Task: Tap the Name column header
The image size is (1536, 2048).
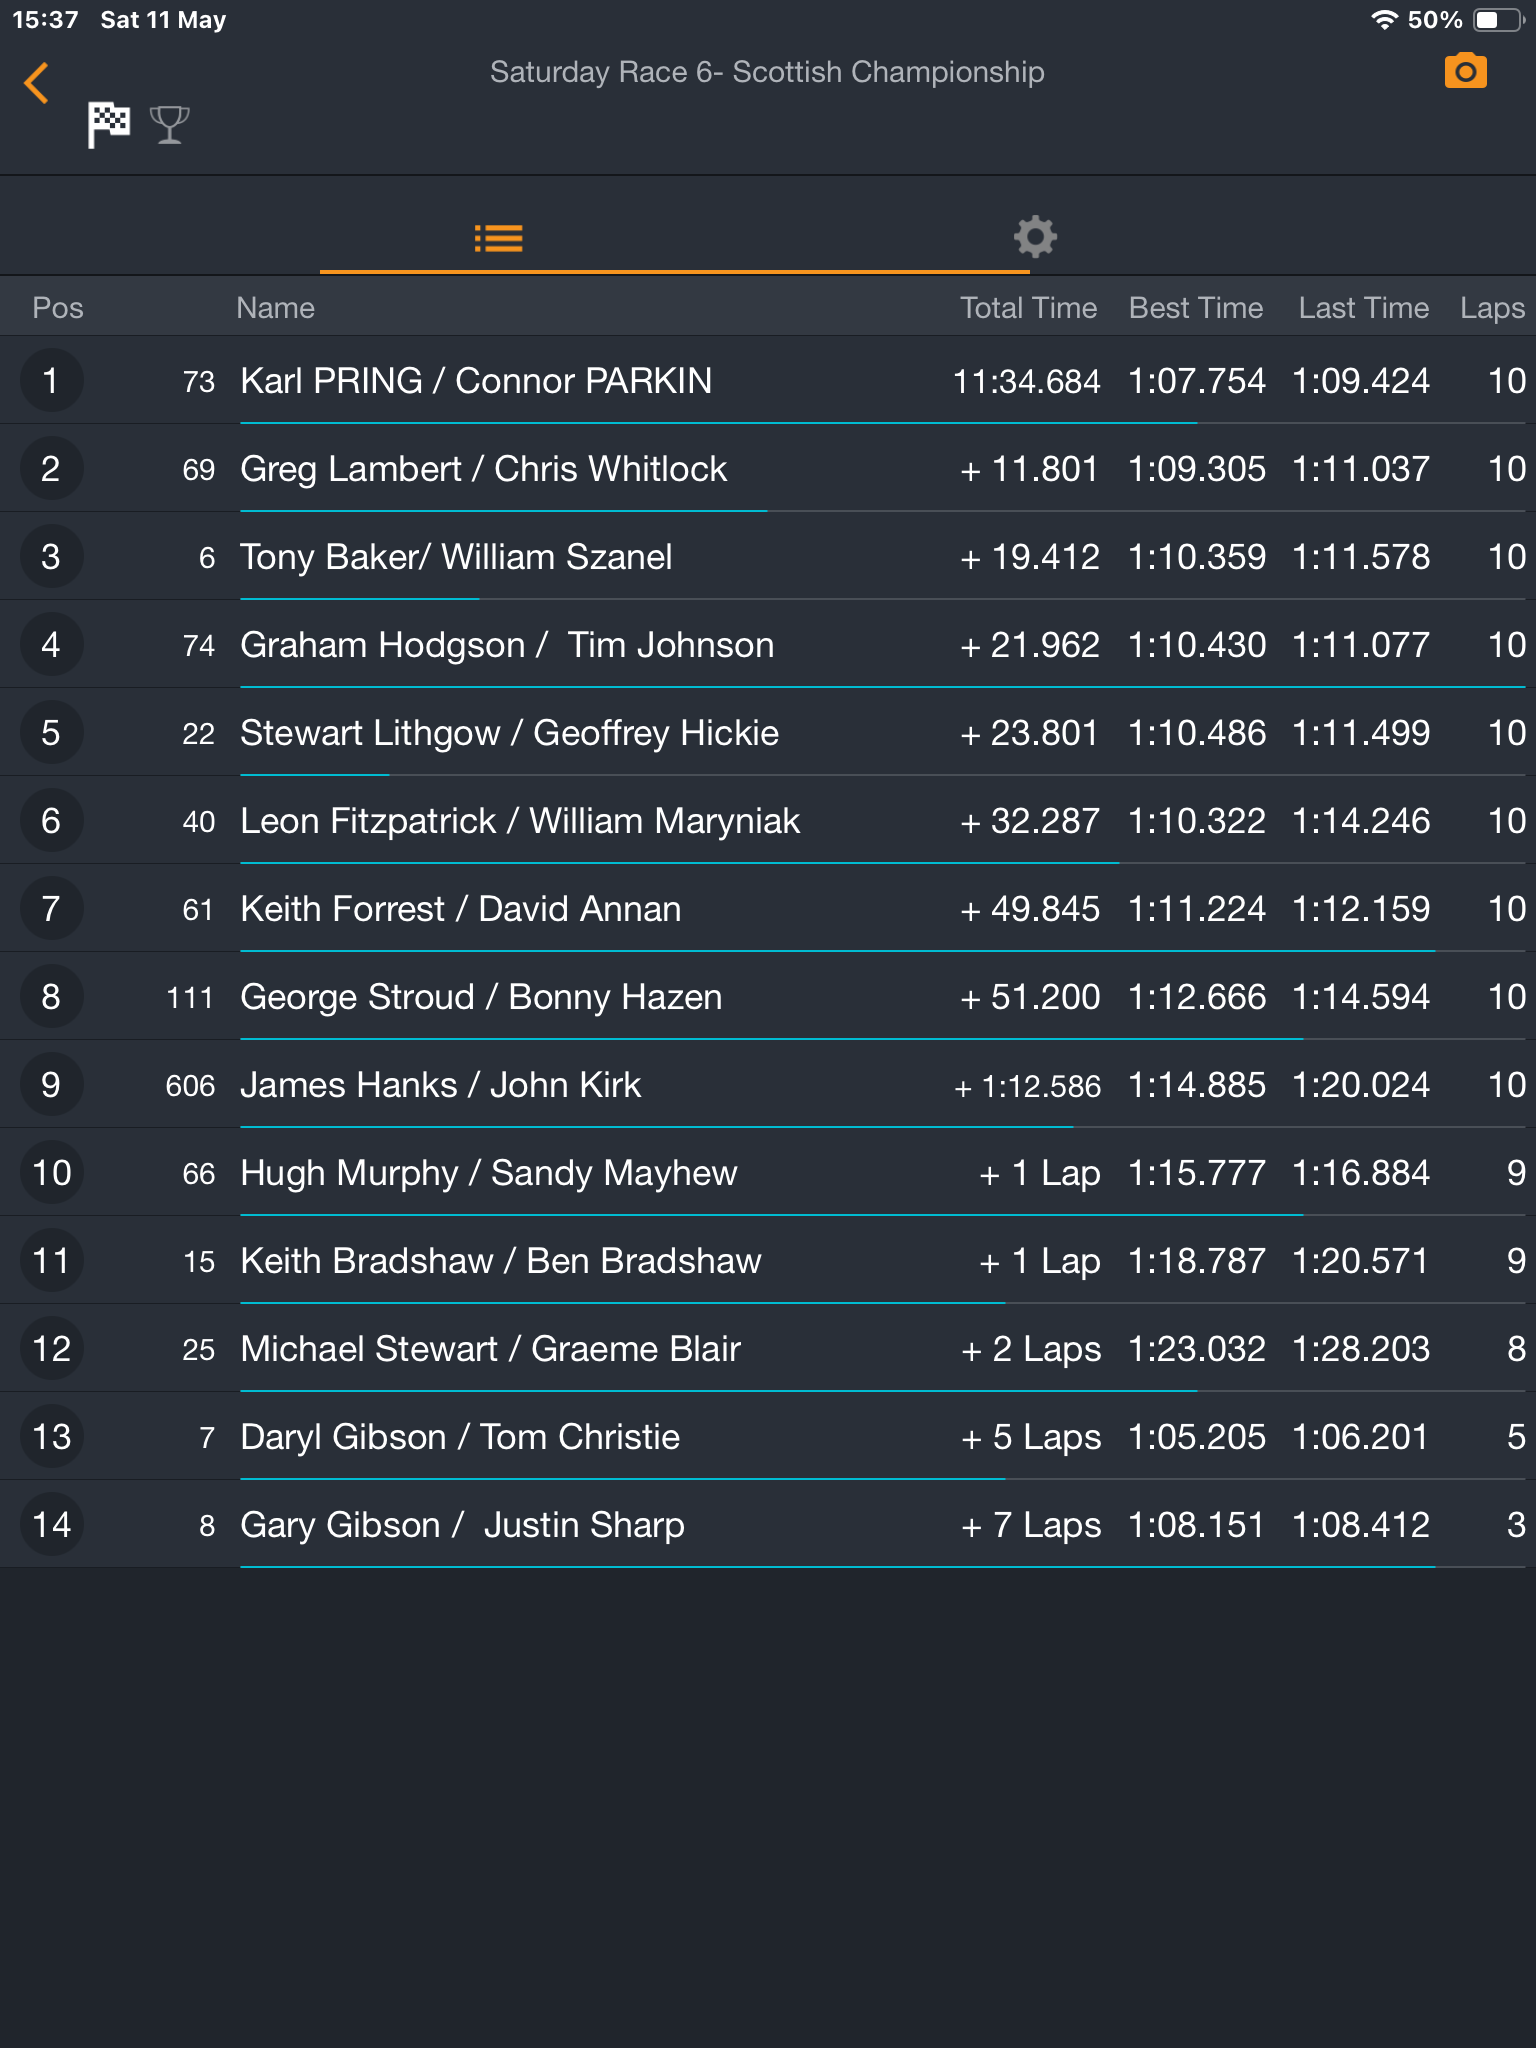Action: point(275,308)
